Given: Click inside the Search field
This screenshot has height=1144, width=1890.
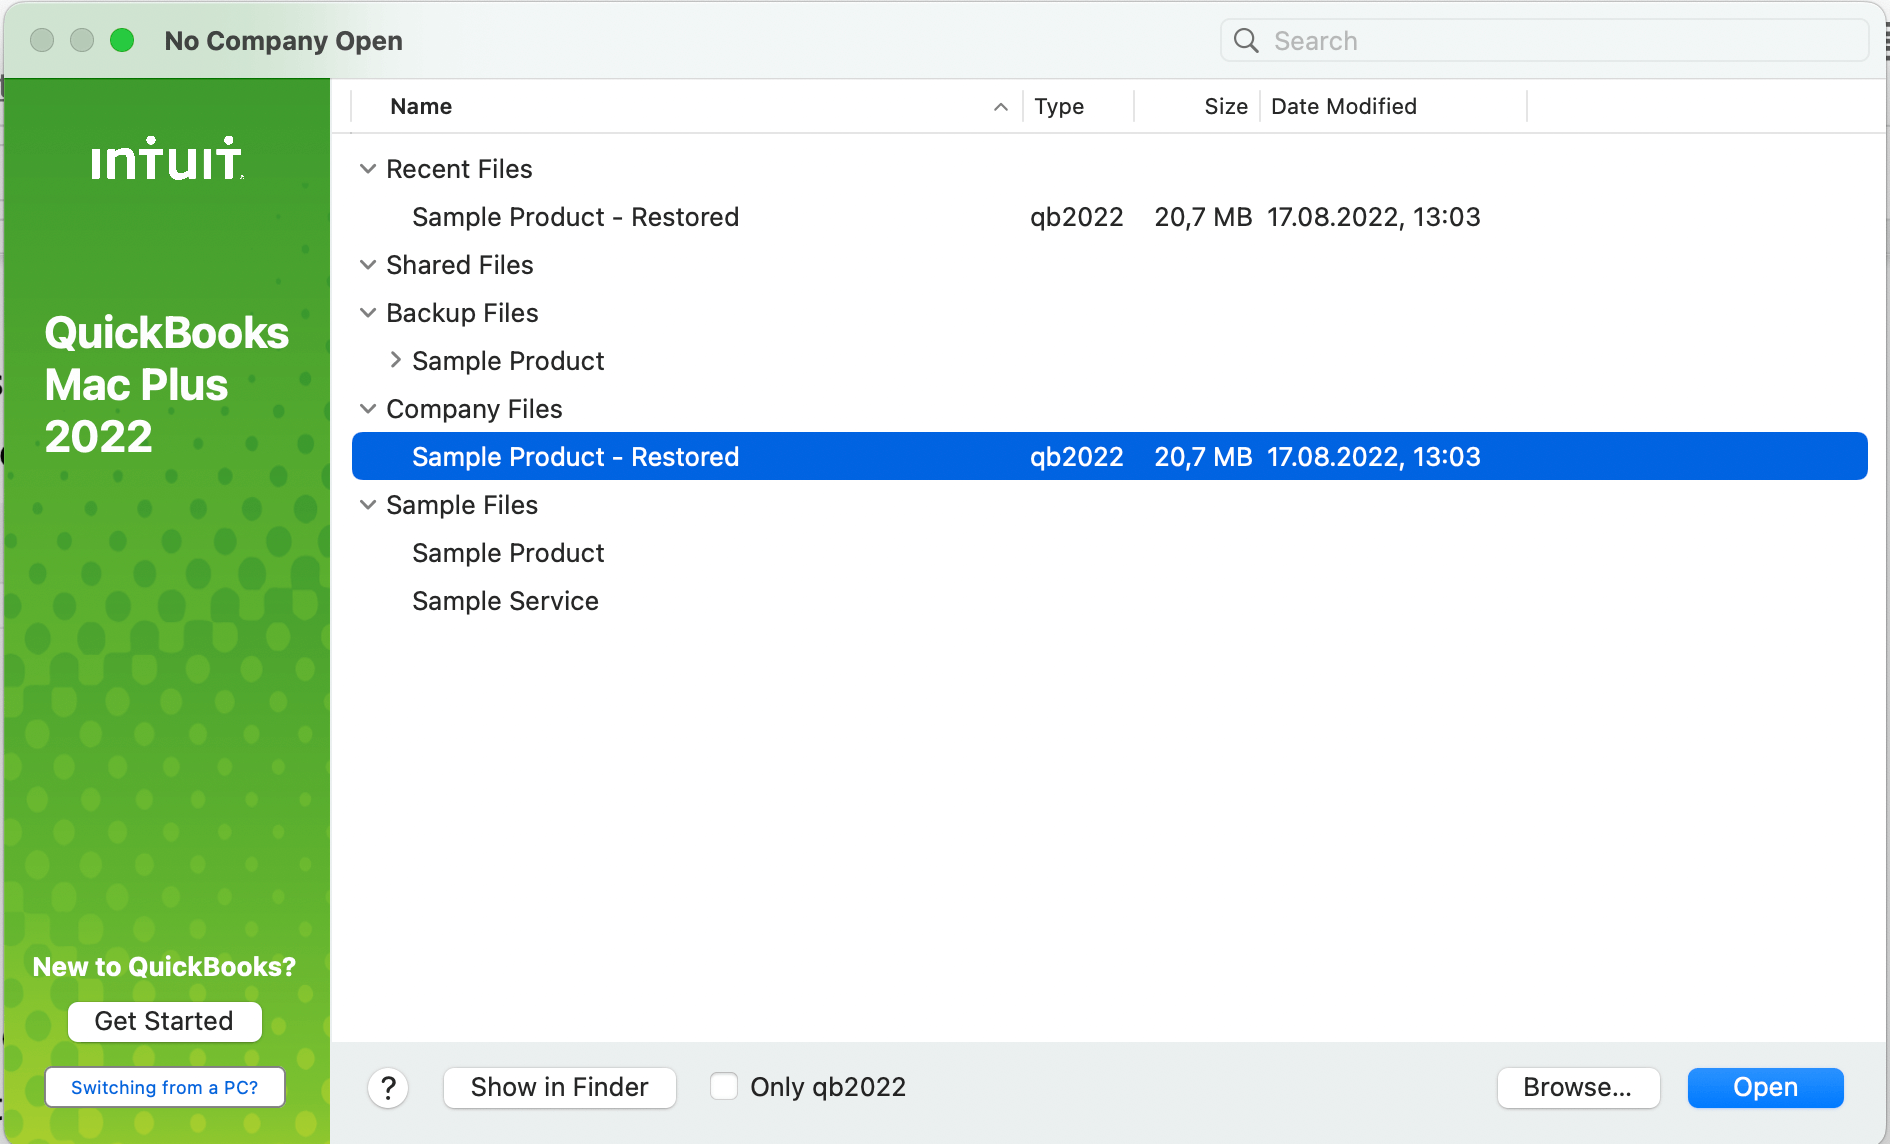Looking at the screenshot, I should [1450, 40].
